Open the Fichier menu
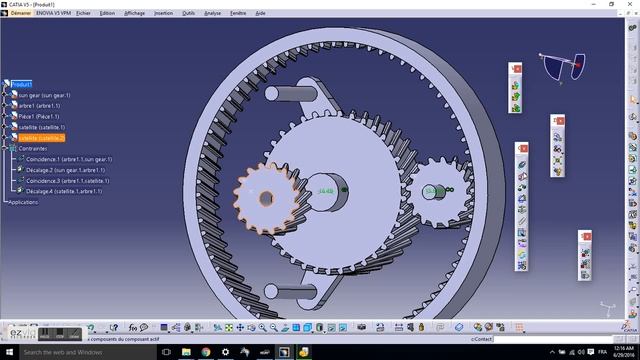Image resolution: width=640 pixels, height=360 pixels. point(83,13)
